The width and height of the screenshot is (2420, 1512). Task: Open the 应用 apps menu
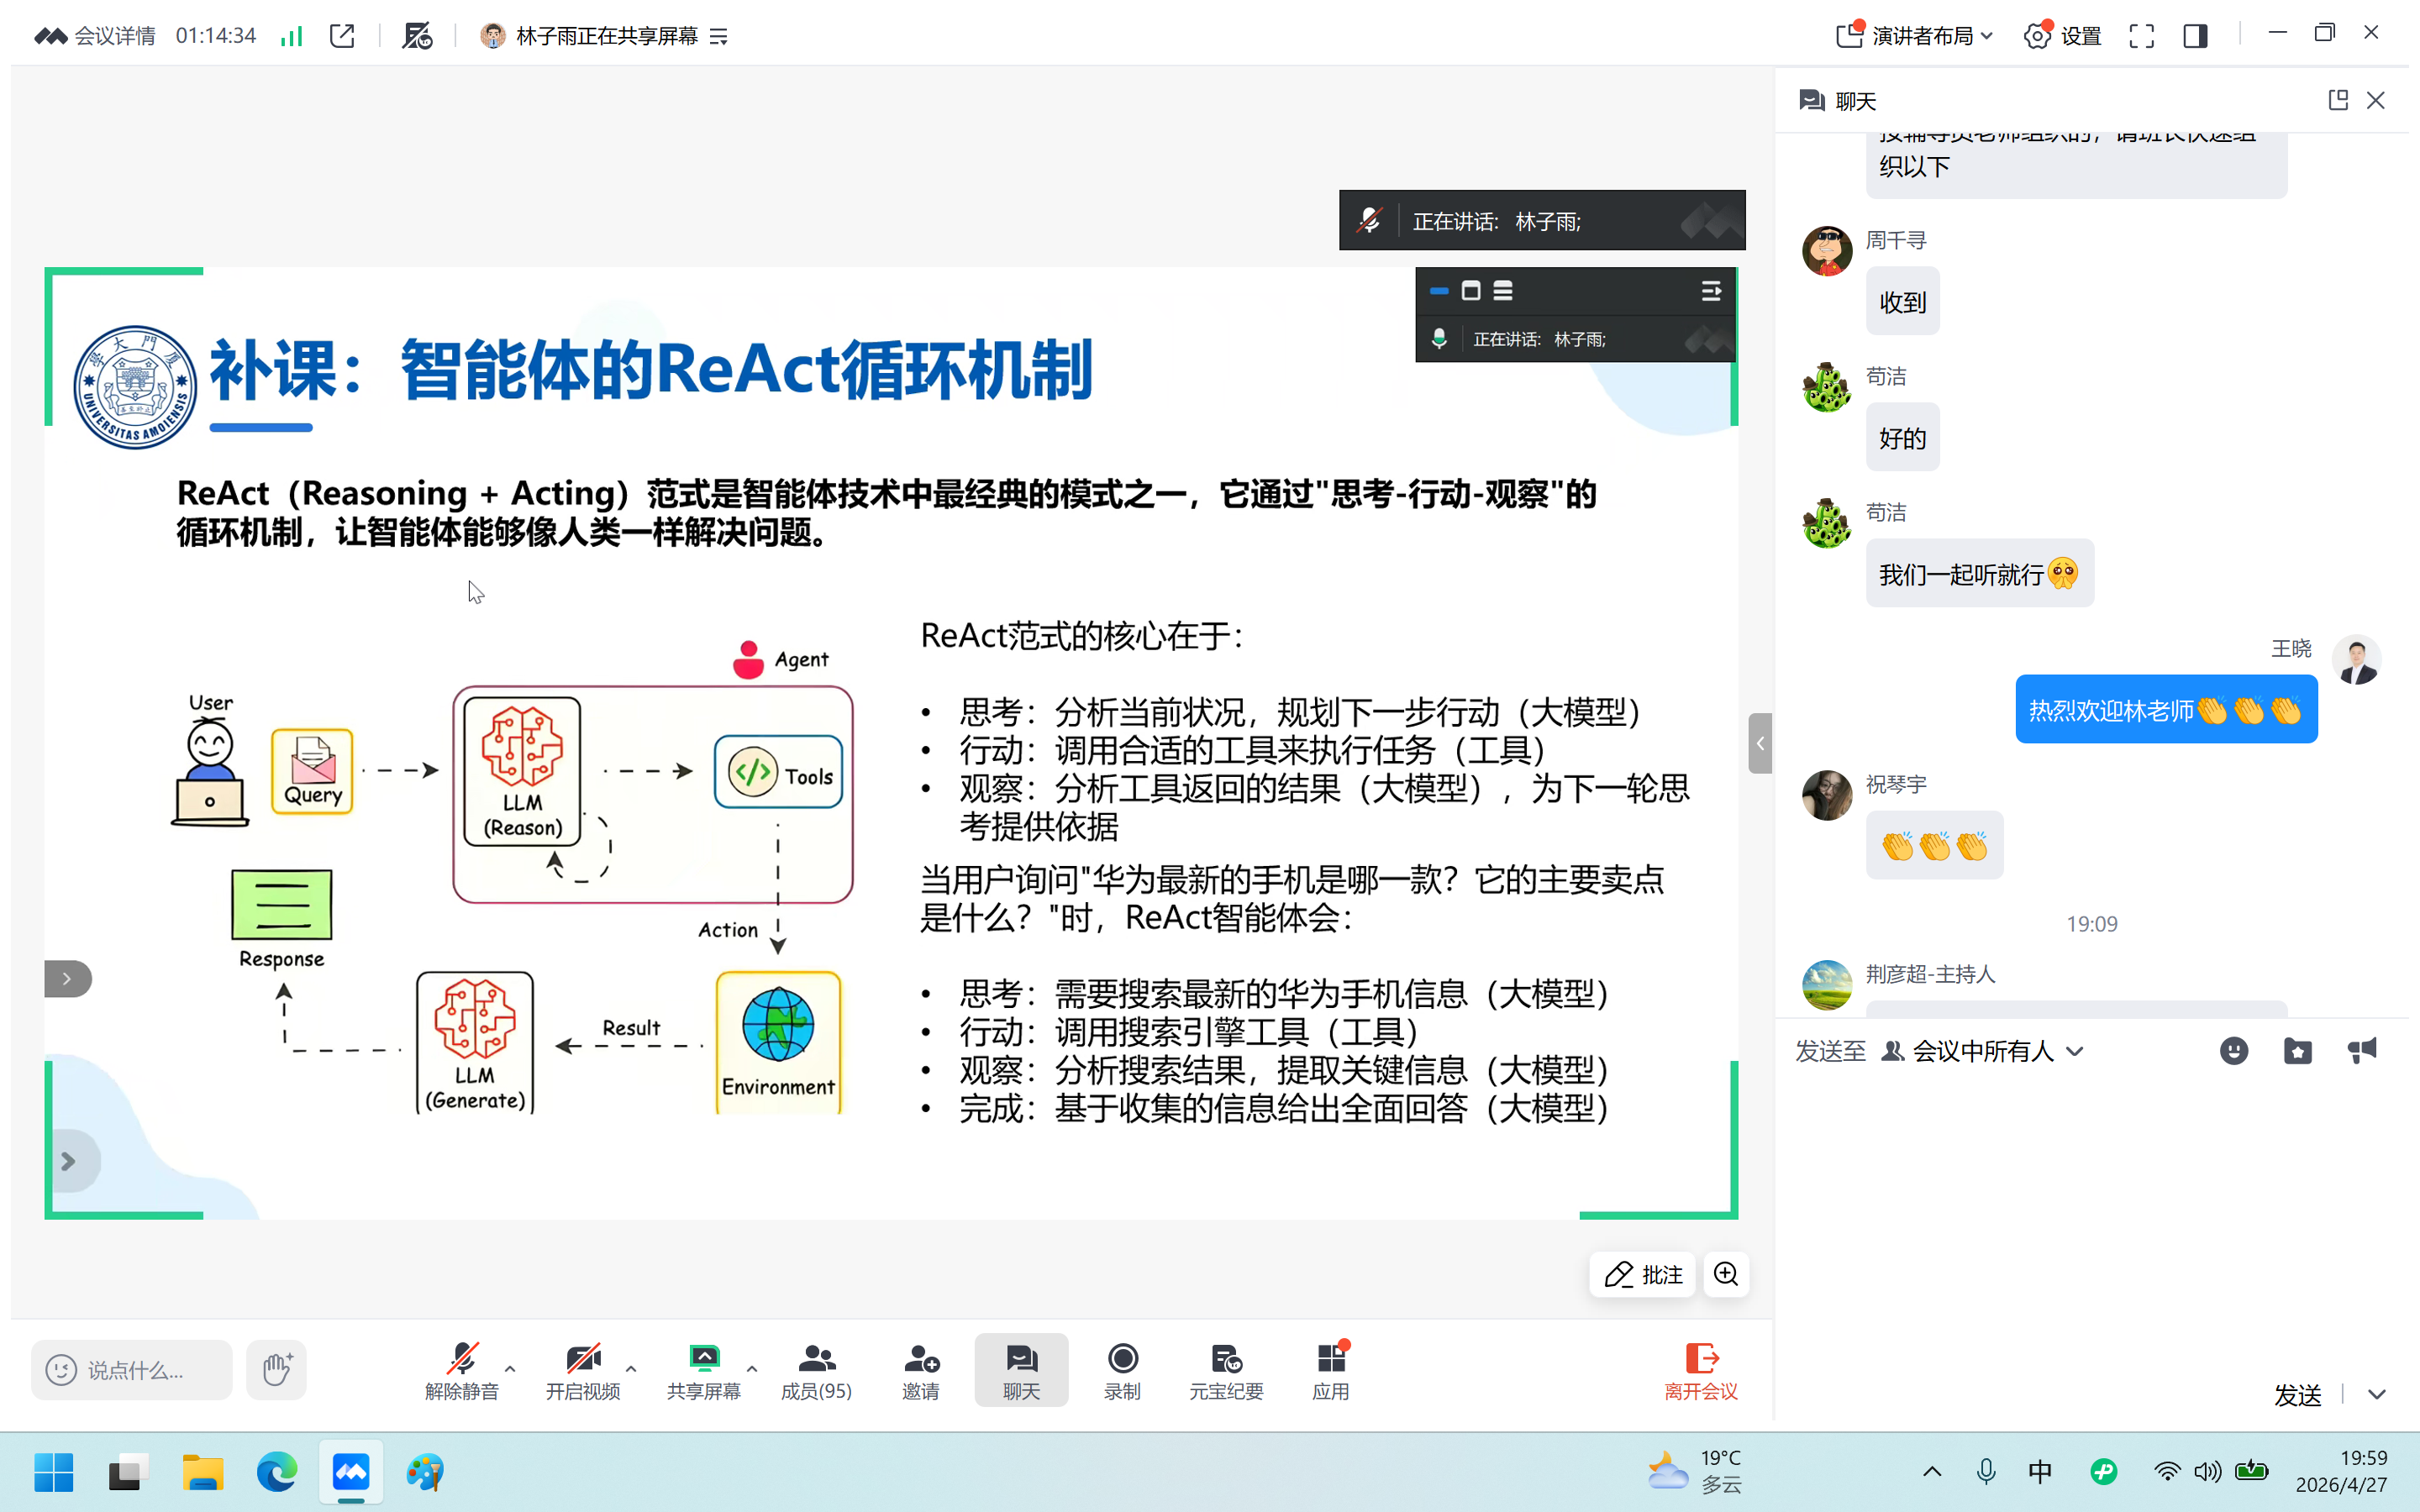pos(1331,1370)
